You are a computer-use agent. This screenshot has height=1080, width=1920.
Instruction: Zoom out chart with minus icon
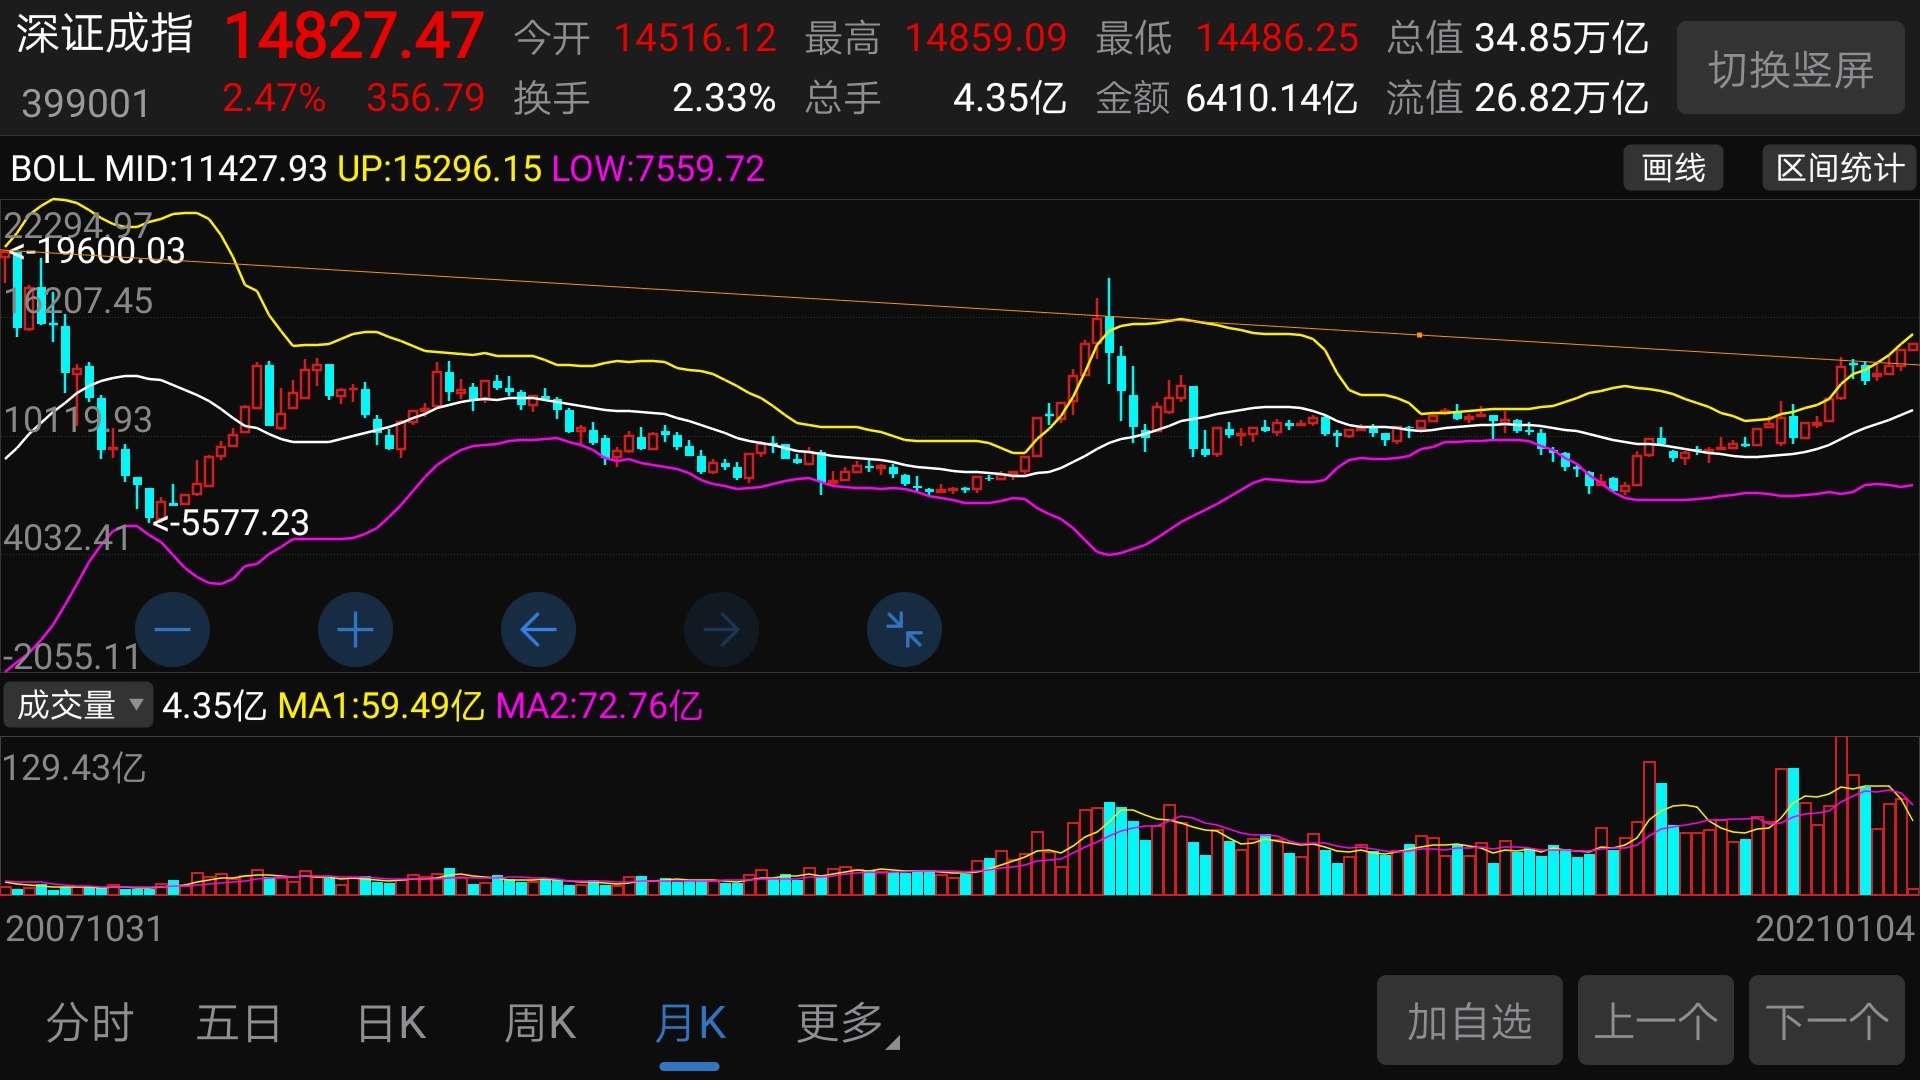click(172, 630)
